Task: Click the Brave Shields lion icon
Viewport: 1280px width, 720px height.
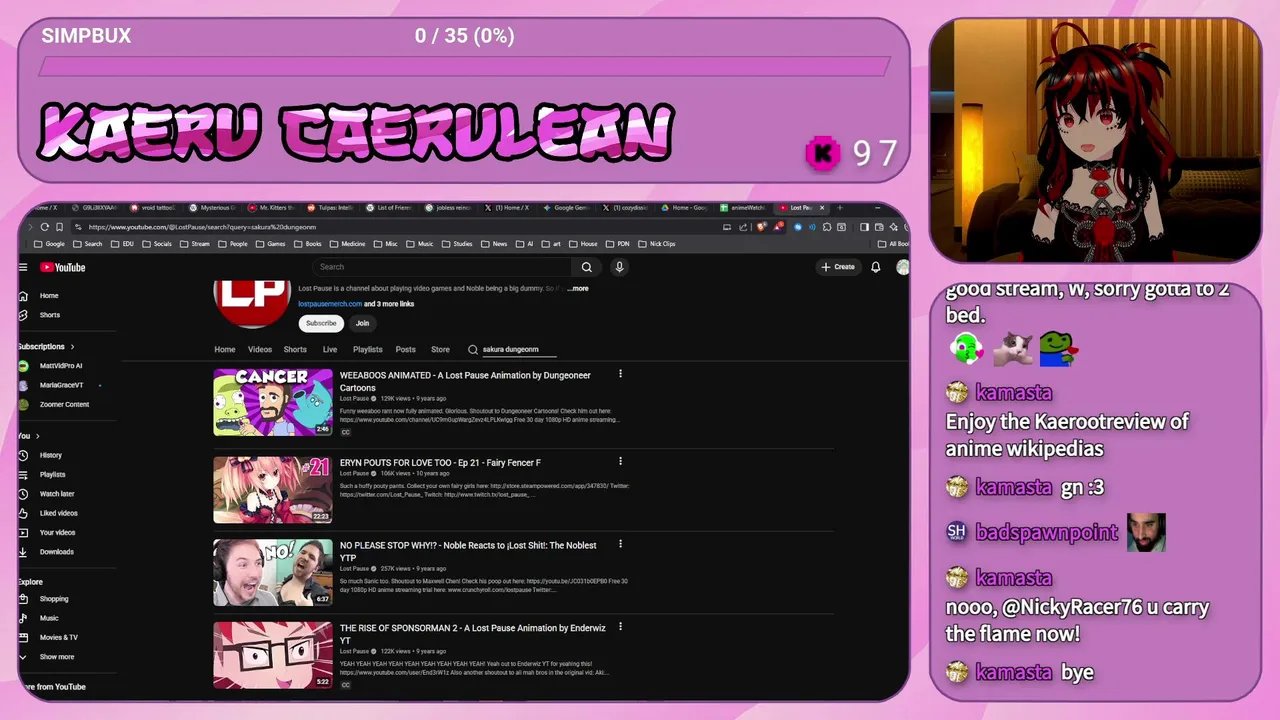Action: click(x=762, y=227)
